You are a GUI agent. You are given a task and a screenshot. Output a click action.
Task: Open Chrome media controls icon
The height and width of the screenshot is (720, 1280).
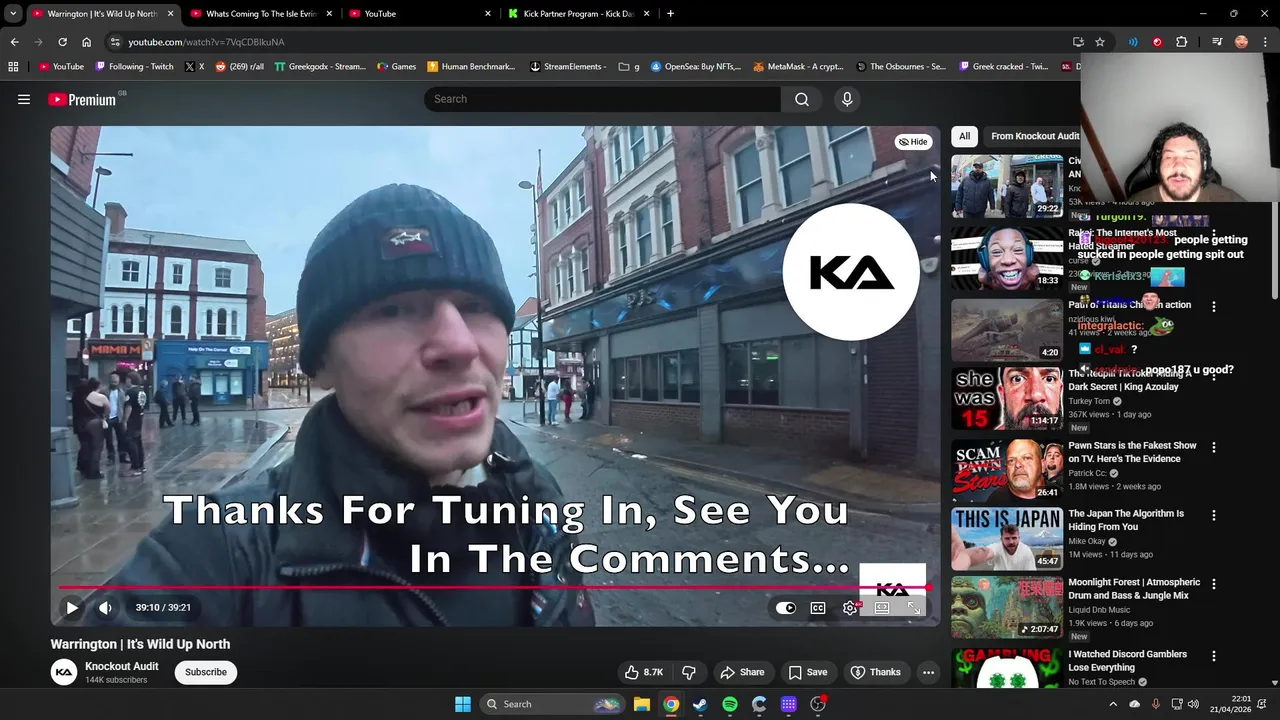1217,42
